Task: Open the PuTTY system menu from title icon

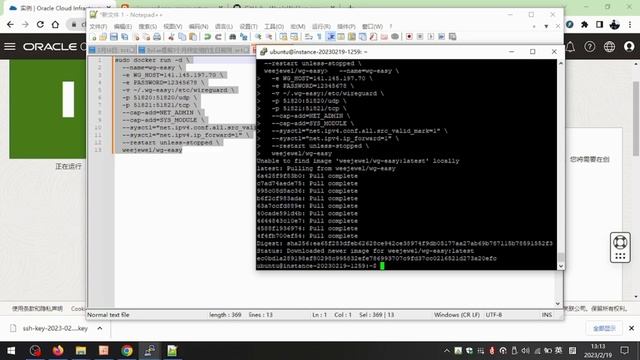Action: coord(263,52)
